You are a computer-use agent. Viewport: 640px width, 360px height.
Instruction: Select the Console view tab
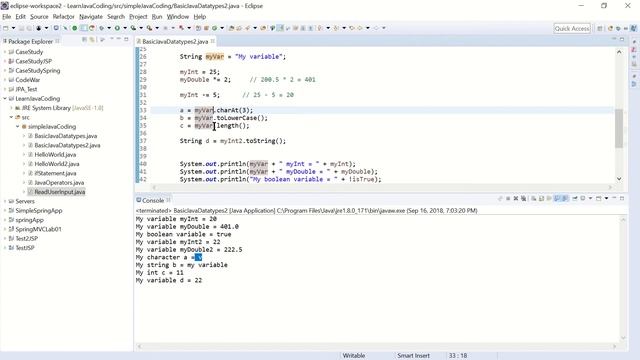click(153, 200)
